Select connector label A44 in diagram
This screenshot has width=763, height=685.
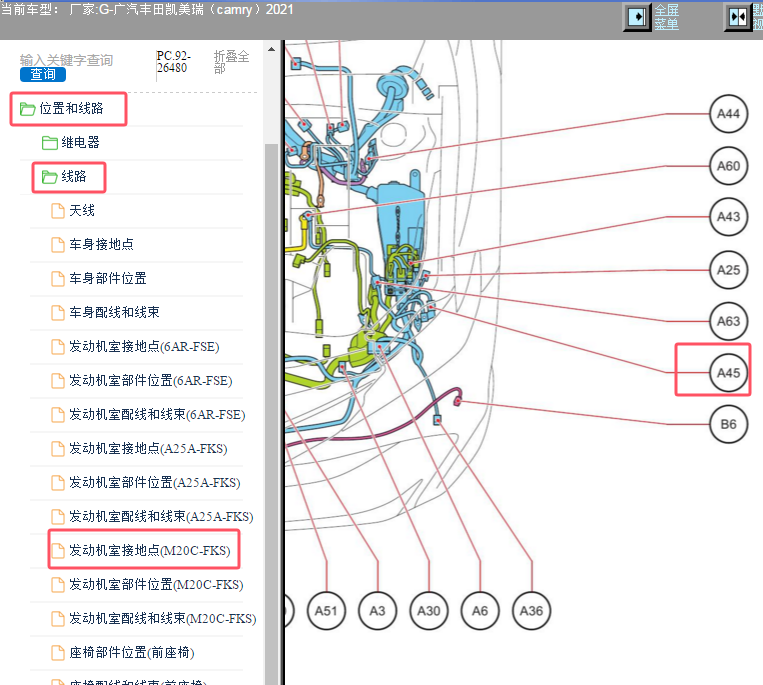pos(728,114)
